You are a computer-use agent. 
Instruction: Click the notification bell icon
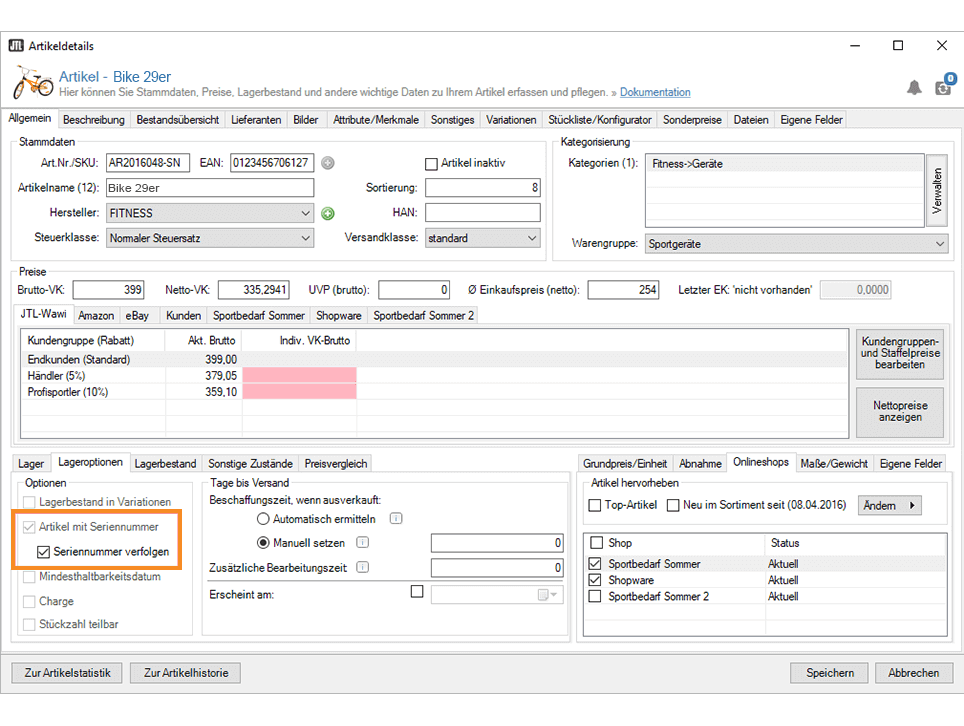pos(914,88)
